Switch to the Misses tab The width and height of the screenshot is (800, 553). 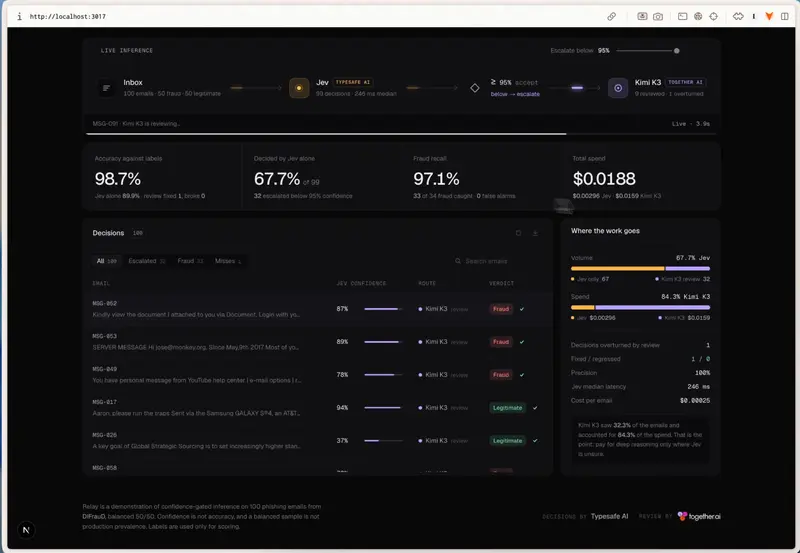[x=228, y=261]
